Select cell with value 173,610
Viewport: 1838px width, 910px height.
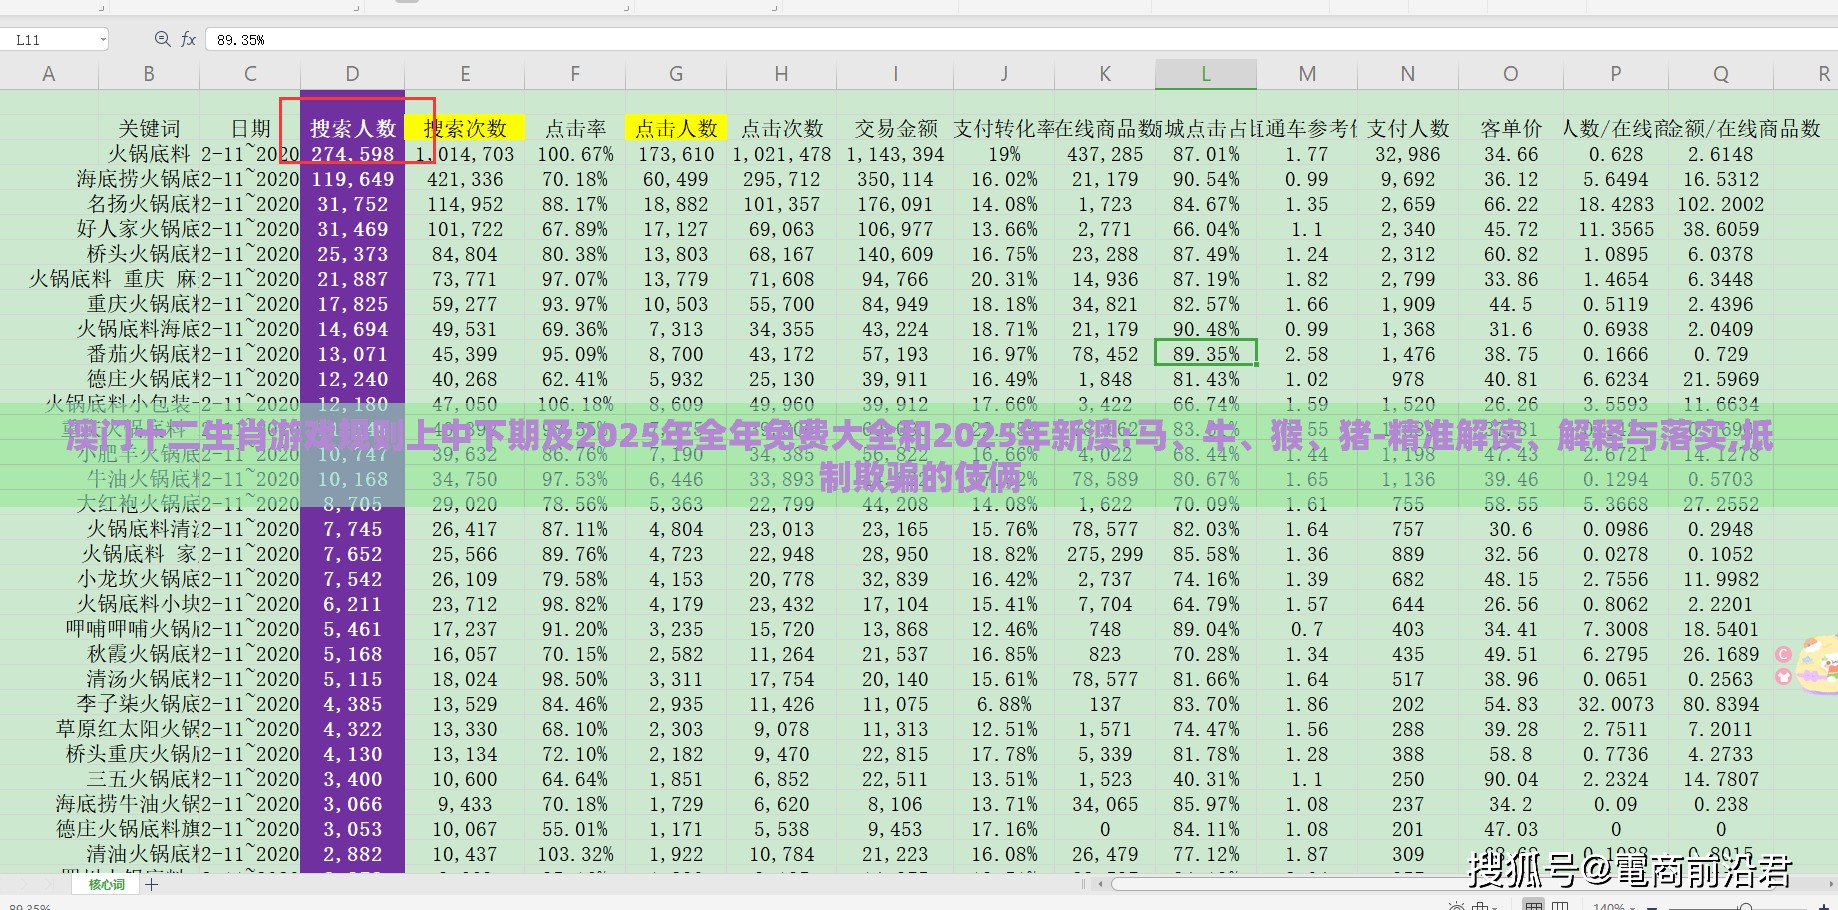(676, 154)
